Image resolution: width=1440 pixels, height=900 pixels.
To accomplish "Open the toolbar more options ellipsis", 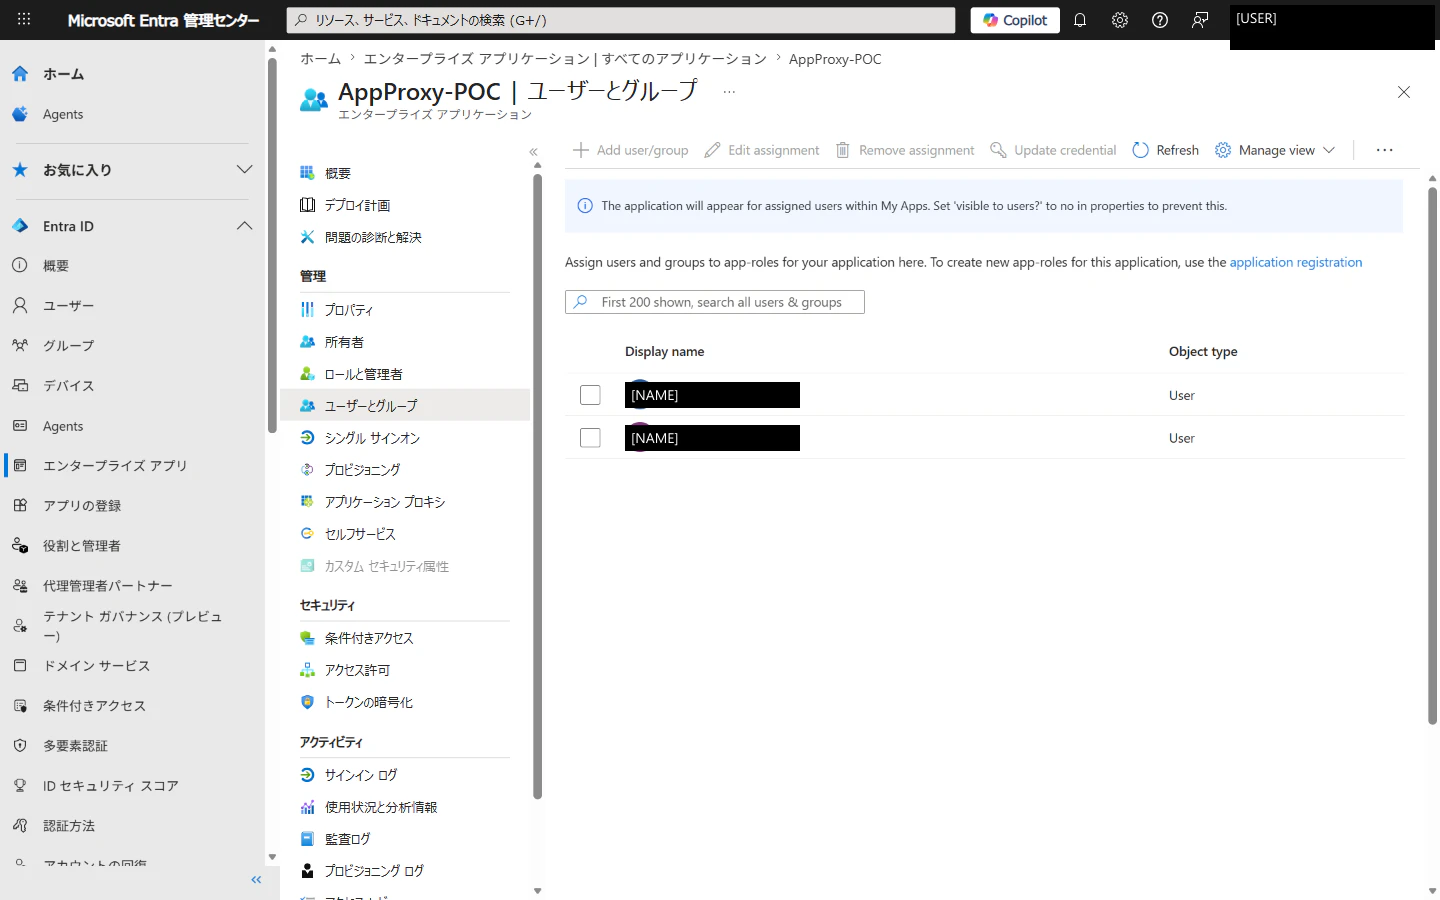I will coord(1384,150).
